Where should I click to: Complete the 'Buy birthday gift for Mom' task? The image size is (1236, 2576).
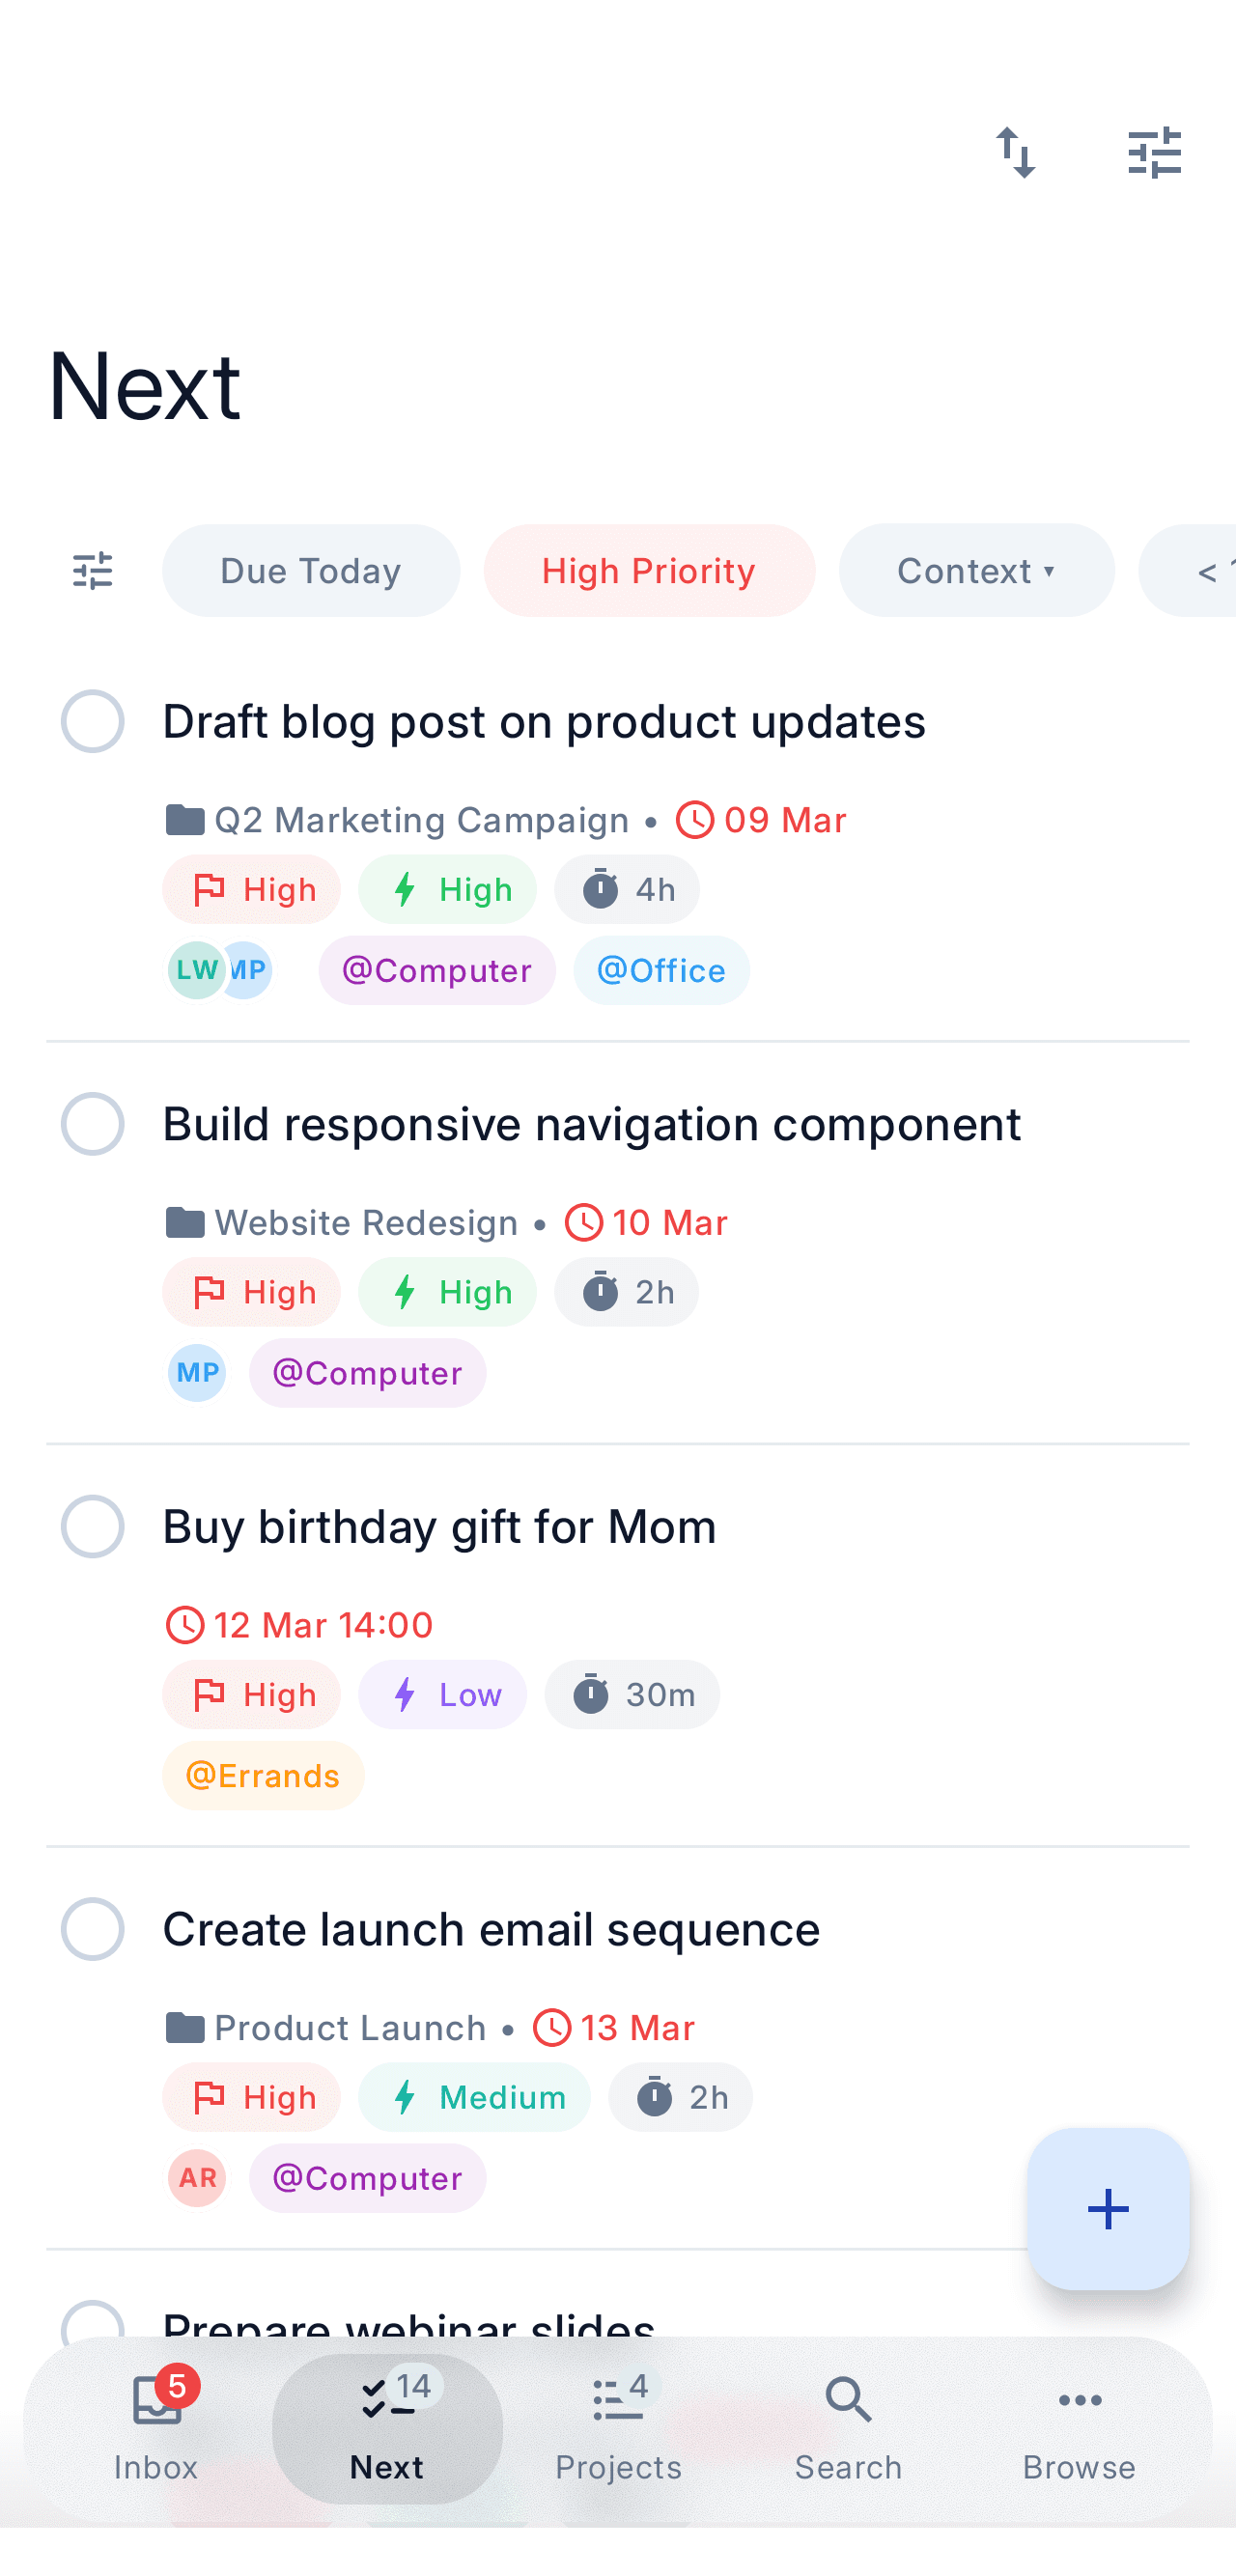pos(93,1525)
